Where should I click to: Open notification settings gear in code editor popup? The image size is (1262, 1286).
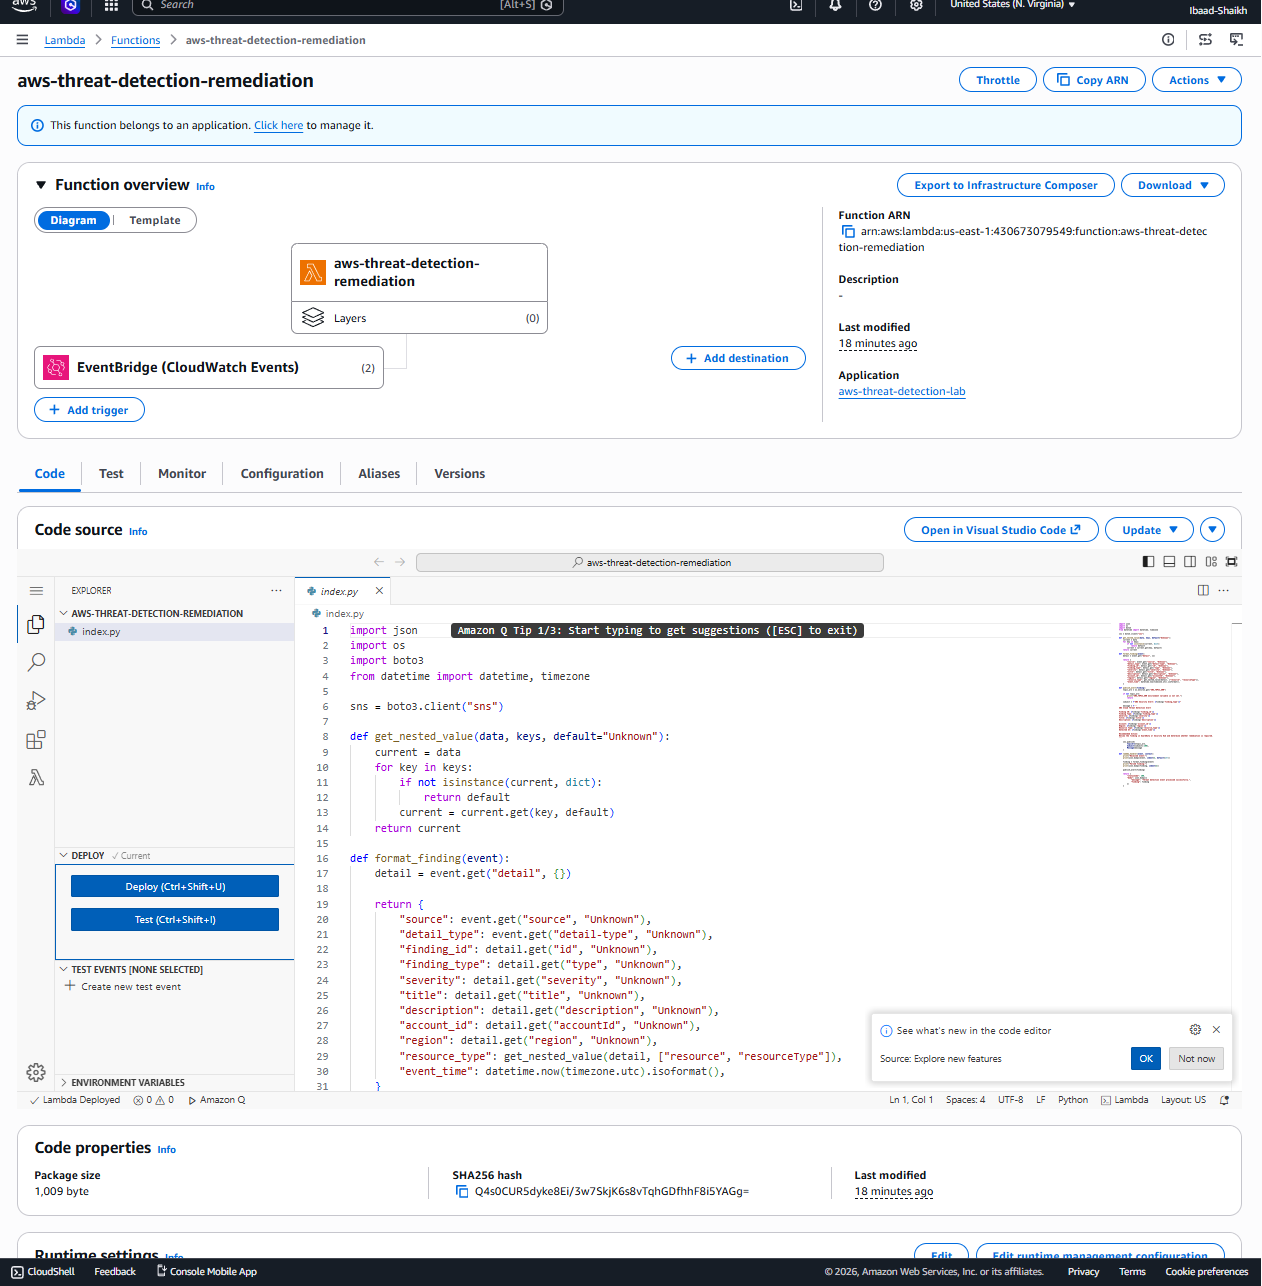click(x=1195, y=1030)
